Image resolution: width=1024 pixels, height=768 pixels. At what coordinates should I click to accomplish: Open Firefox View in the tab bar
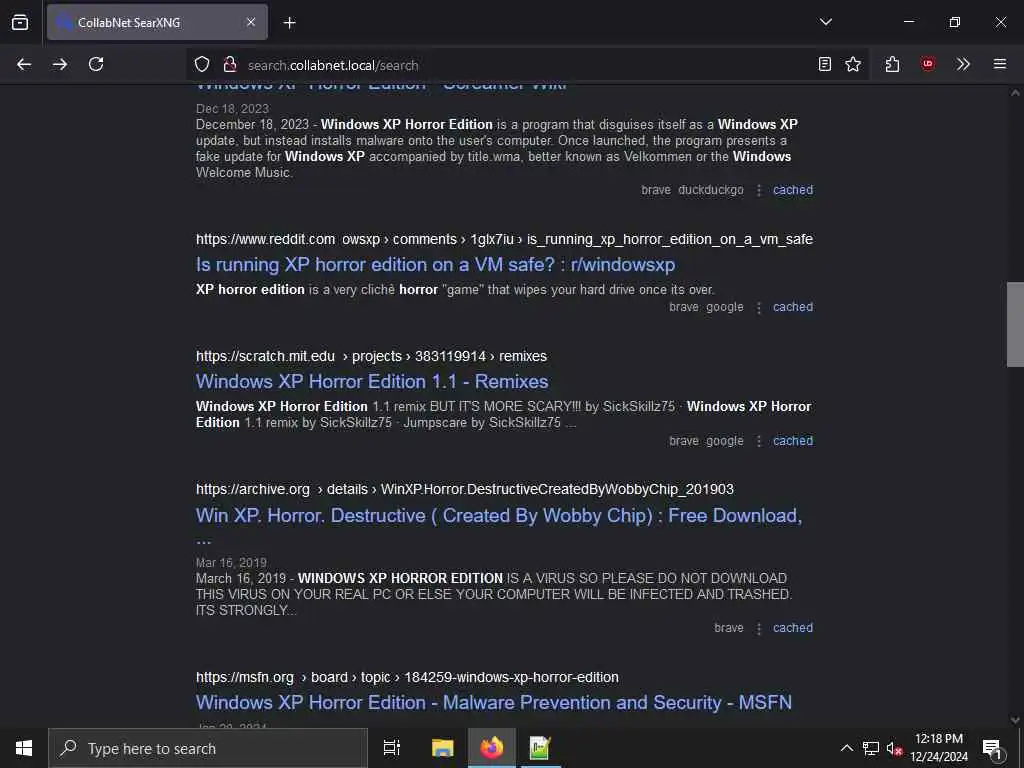[20, 22]
